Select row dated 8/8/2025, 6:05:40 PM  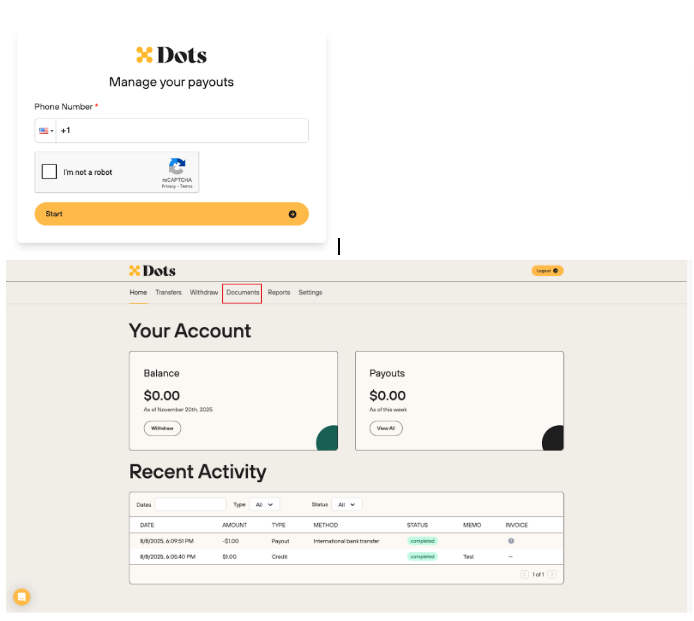[346, 556]
